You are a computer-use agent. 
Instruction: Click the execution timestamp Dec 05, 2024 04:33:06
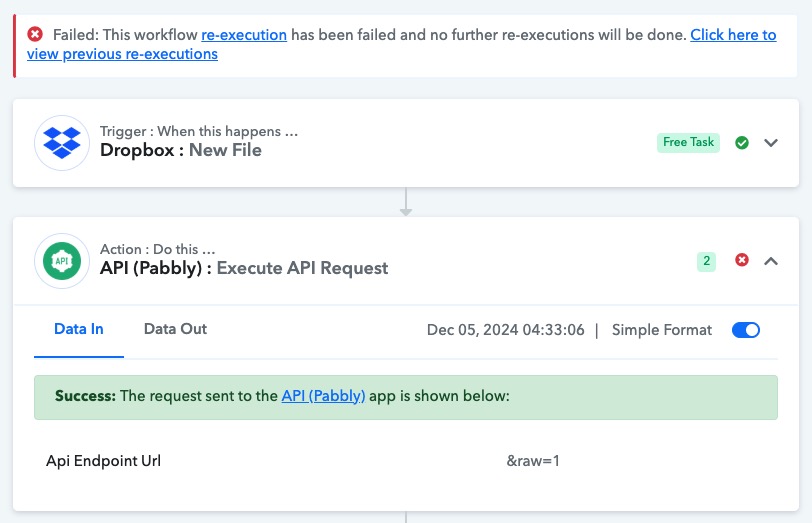pyautogui.click(x=505, y=330)
